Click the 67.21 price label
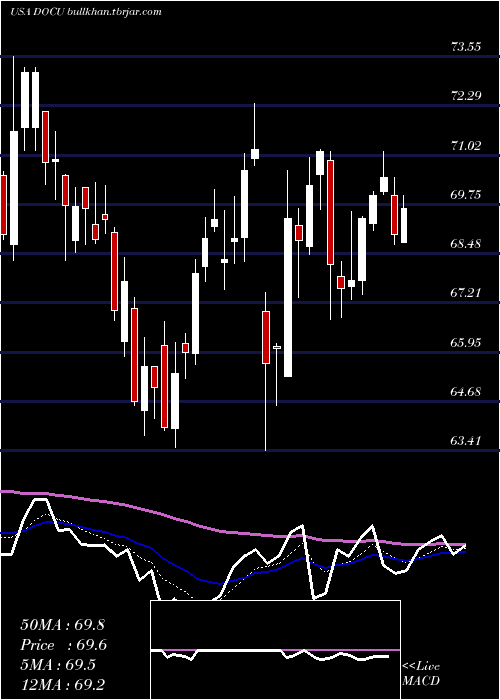This screenshot has height=700, width=500. (466, 293)
